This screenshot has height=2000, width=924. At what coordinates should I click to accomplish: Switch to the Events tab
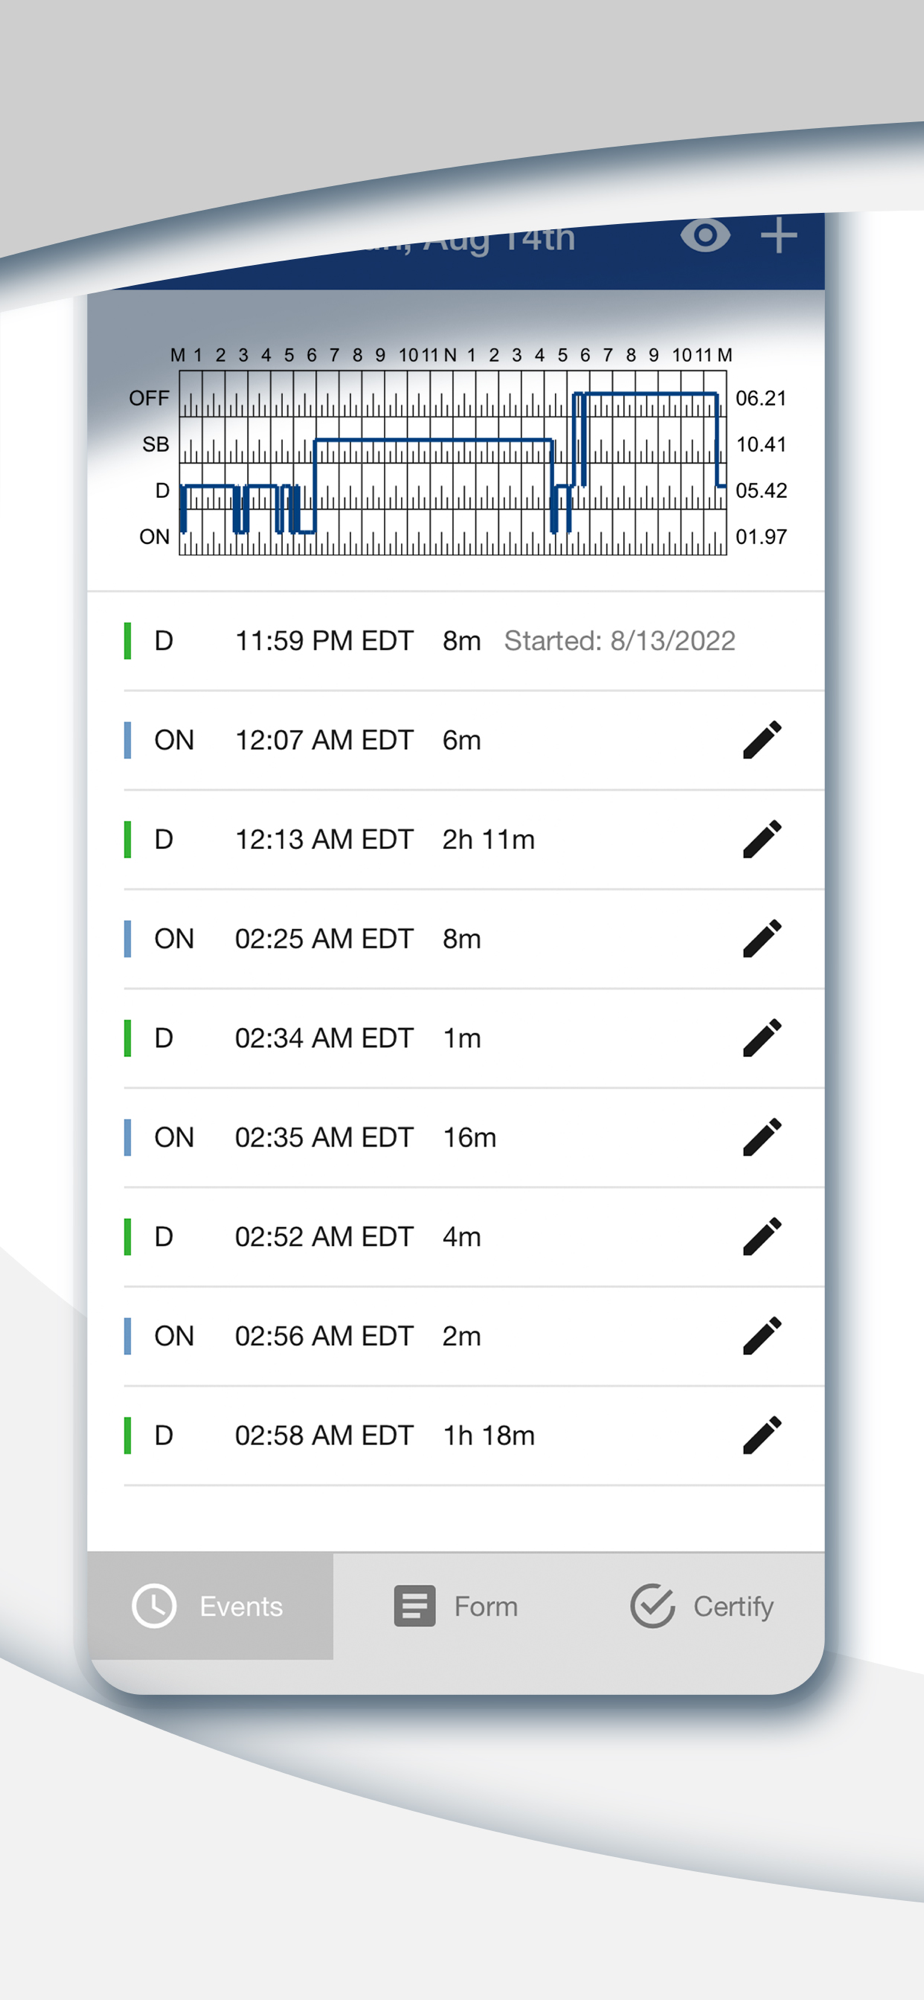pos(210,1606)
